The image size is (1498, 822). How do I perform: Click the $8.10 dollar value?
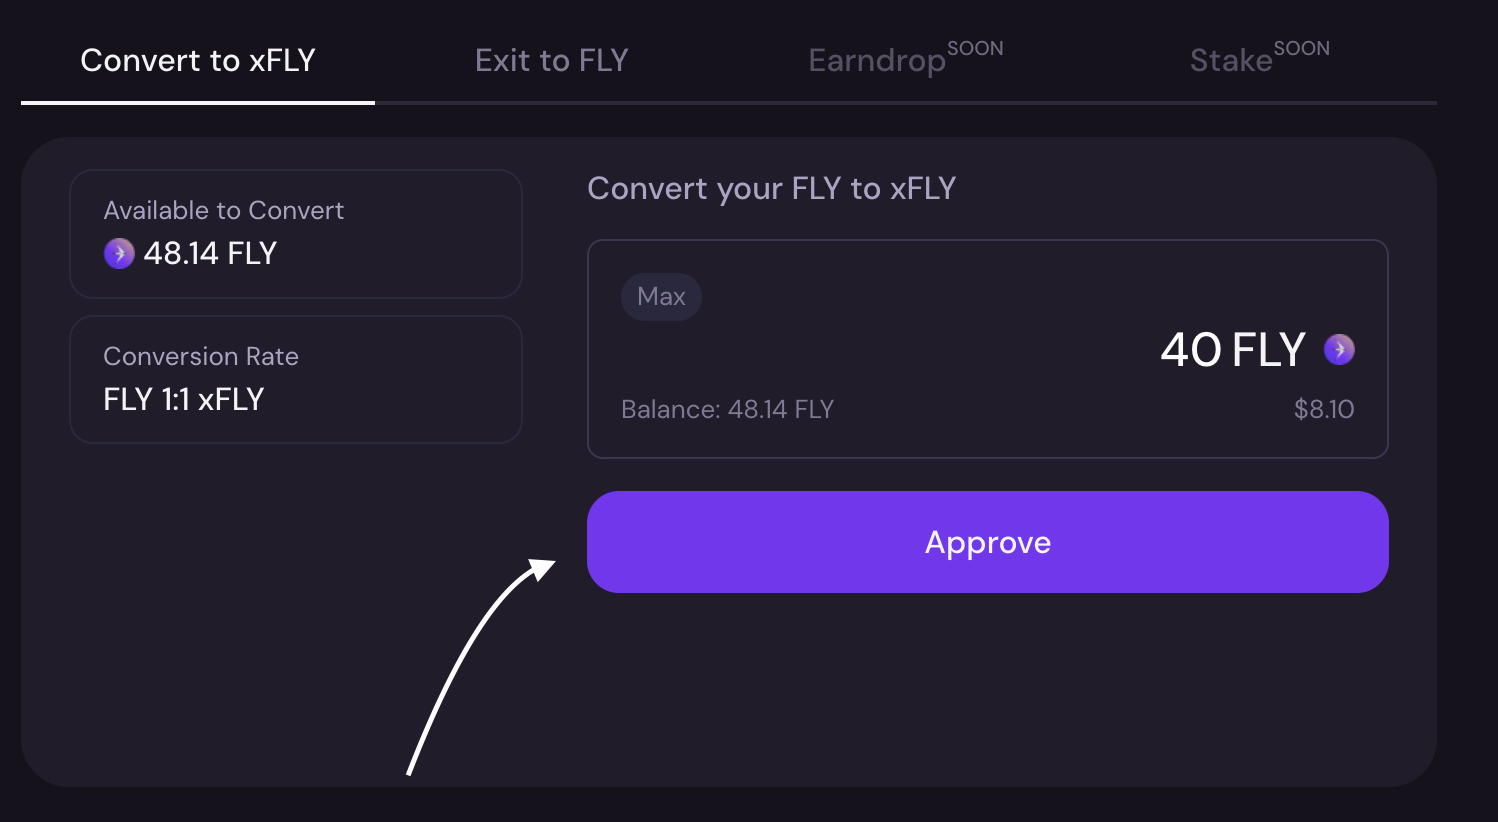1323,409
